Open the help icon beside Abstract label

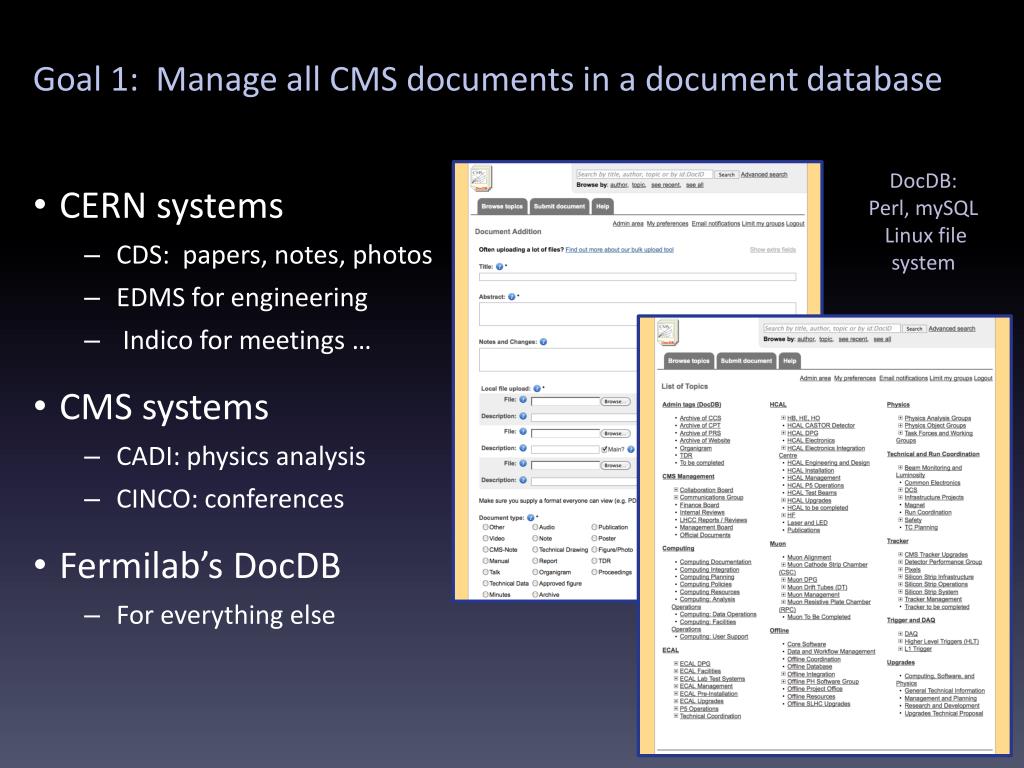point(511,296)
